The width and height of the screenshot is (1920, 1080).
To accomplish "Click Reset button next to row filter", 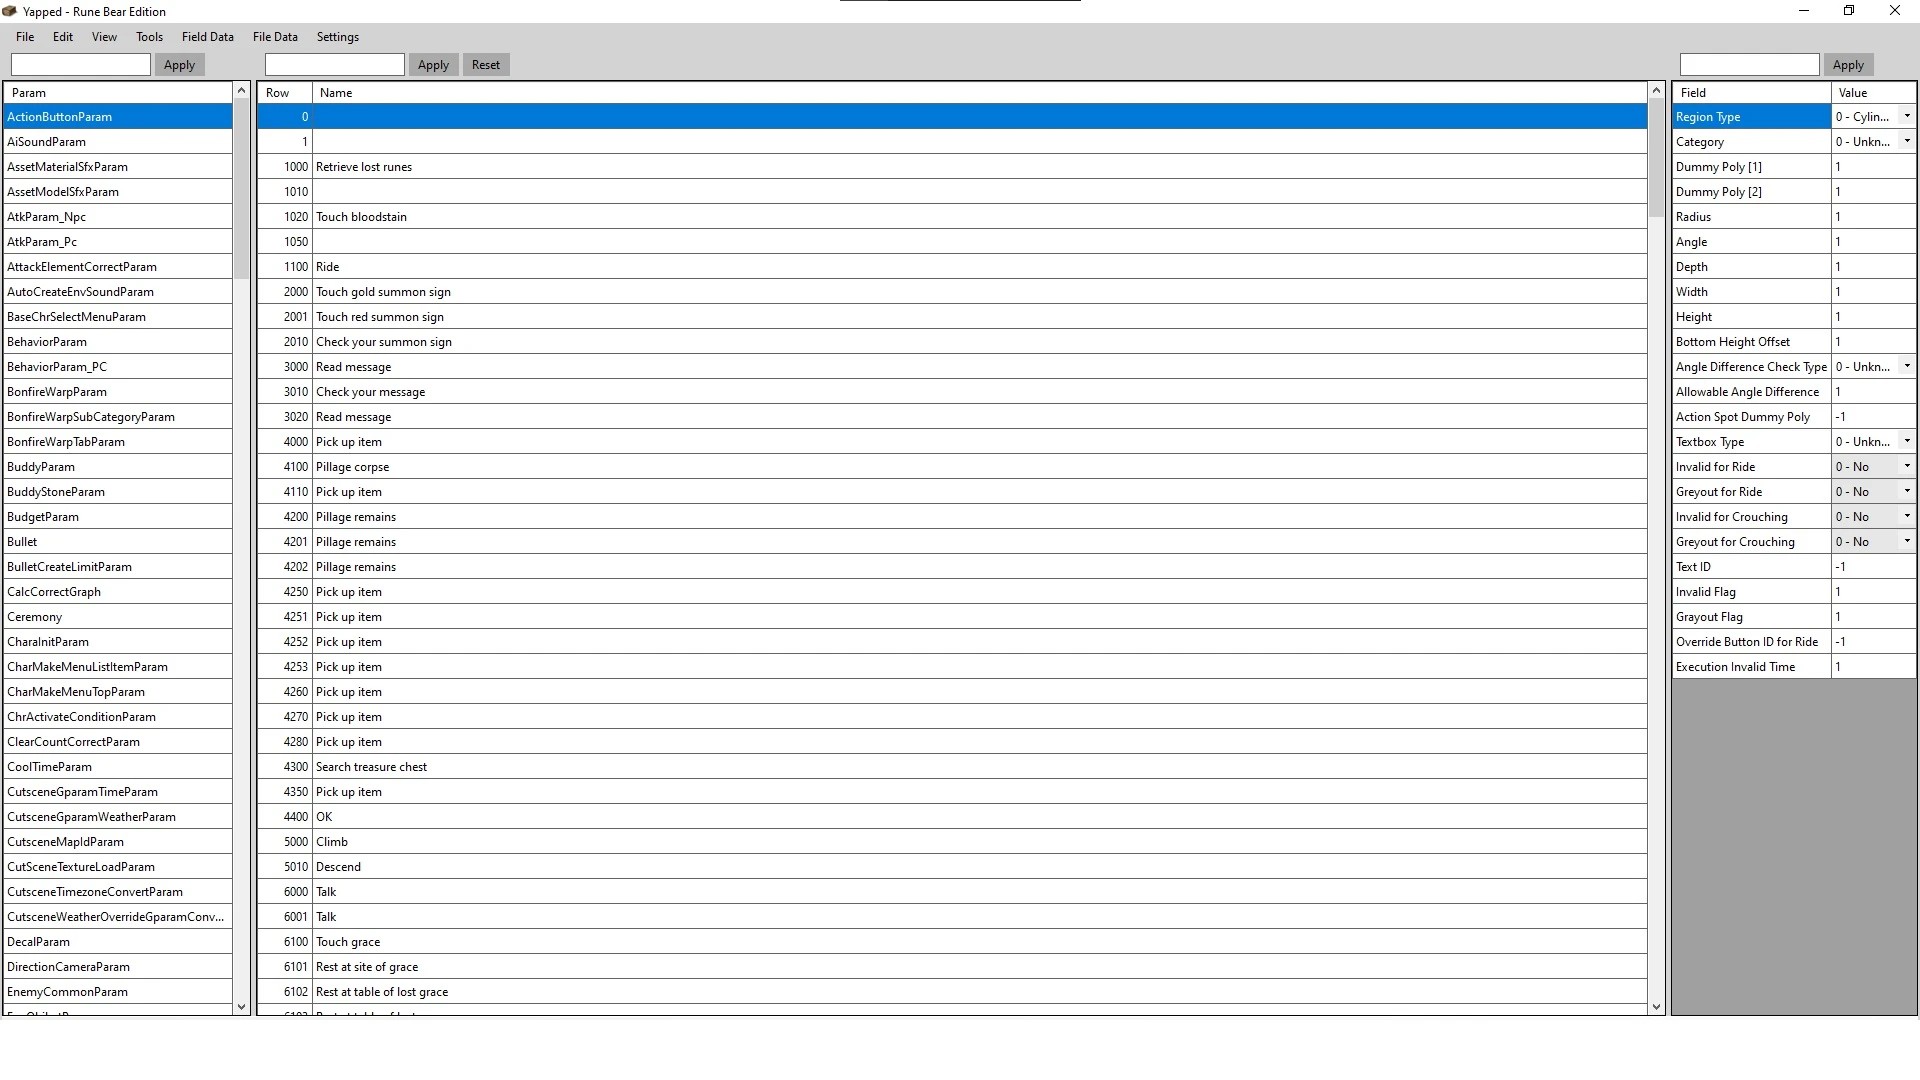I will pos(486,65).
